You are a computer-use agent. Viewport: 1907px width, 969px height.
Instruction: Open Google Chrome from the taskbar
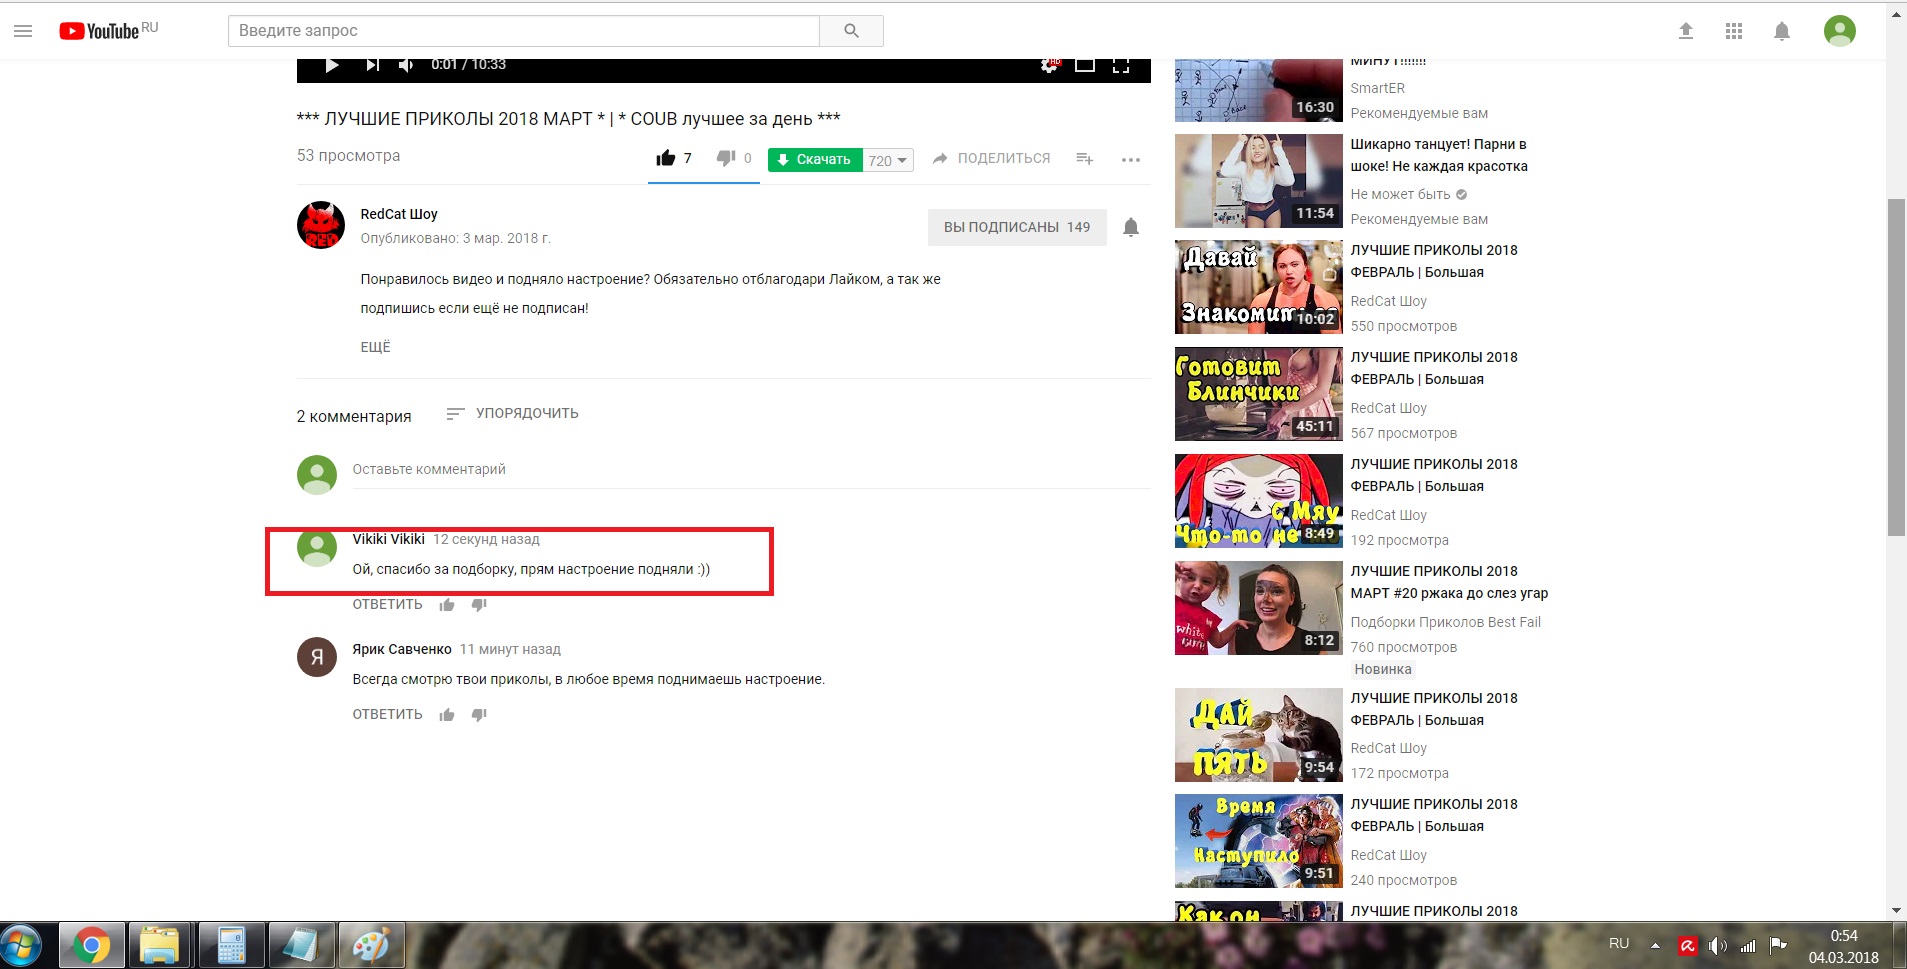click(x=92, y=945)
